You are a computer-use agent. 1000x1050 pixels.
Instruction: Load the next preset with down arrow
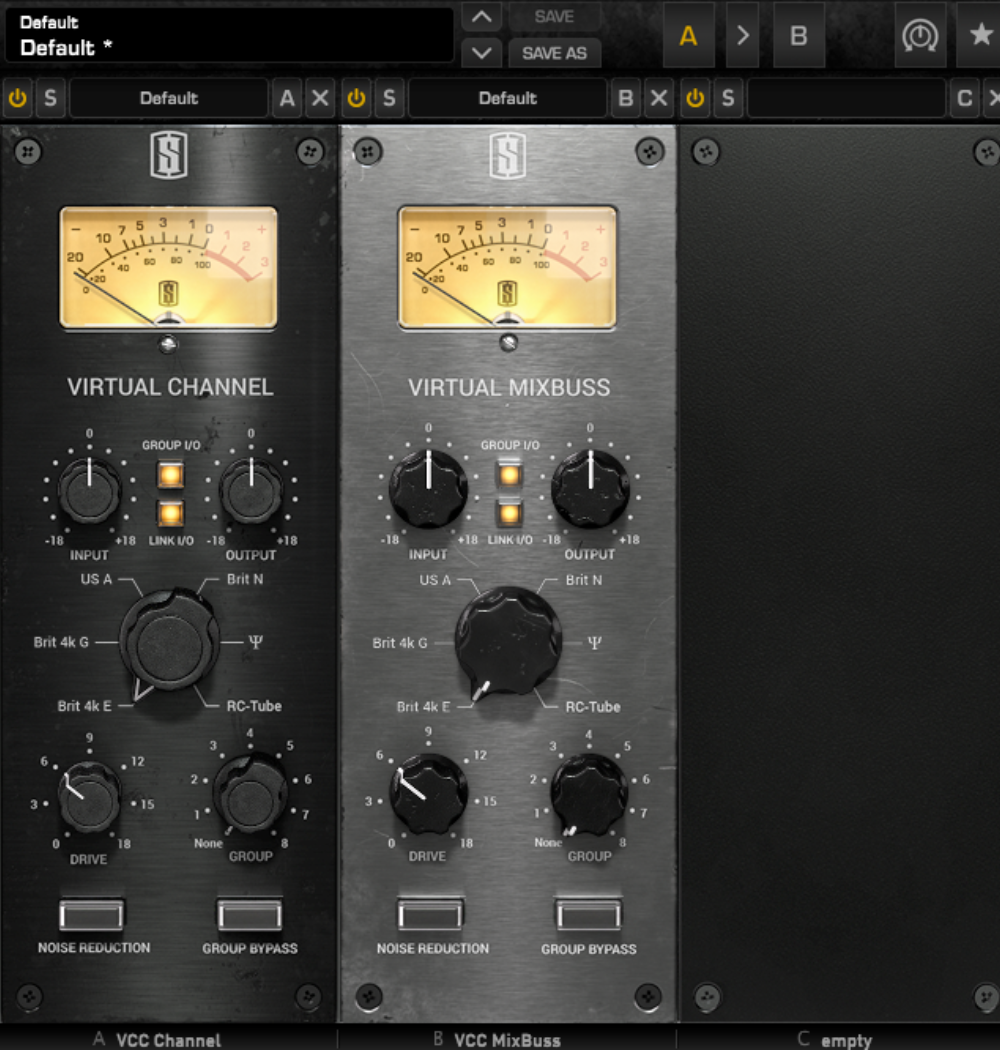click(482, 52)
